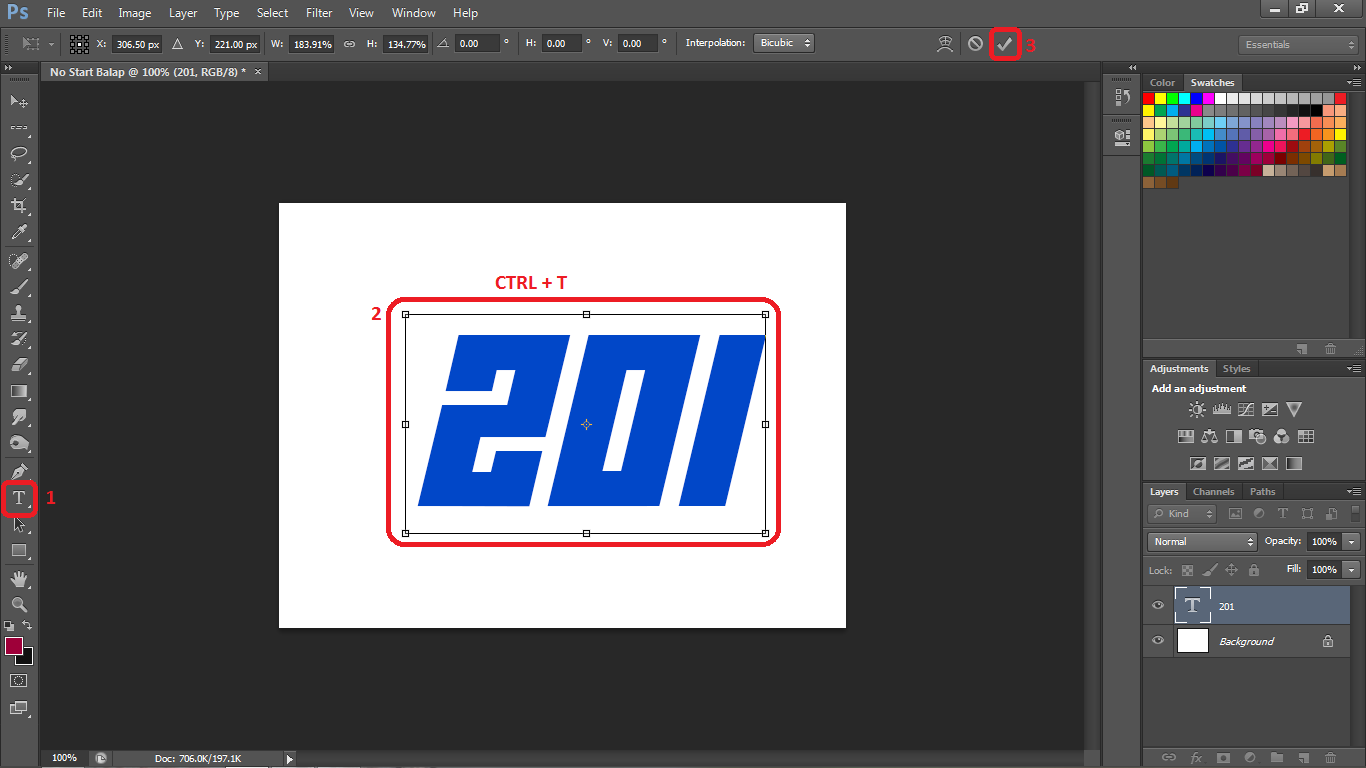Open the Opacity slider arrow

[x=1352, y=541]
